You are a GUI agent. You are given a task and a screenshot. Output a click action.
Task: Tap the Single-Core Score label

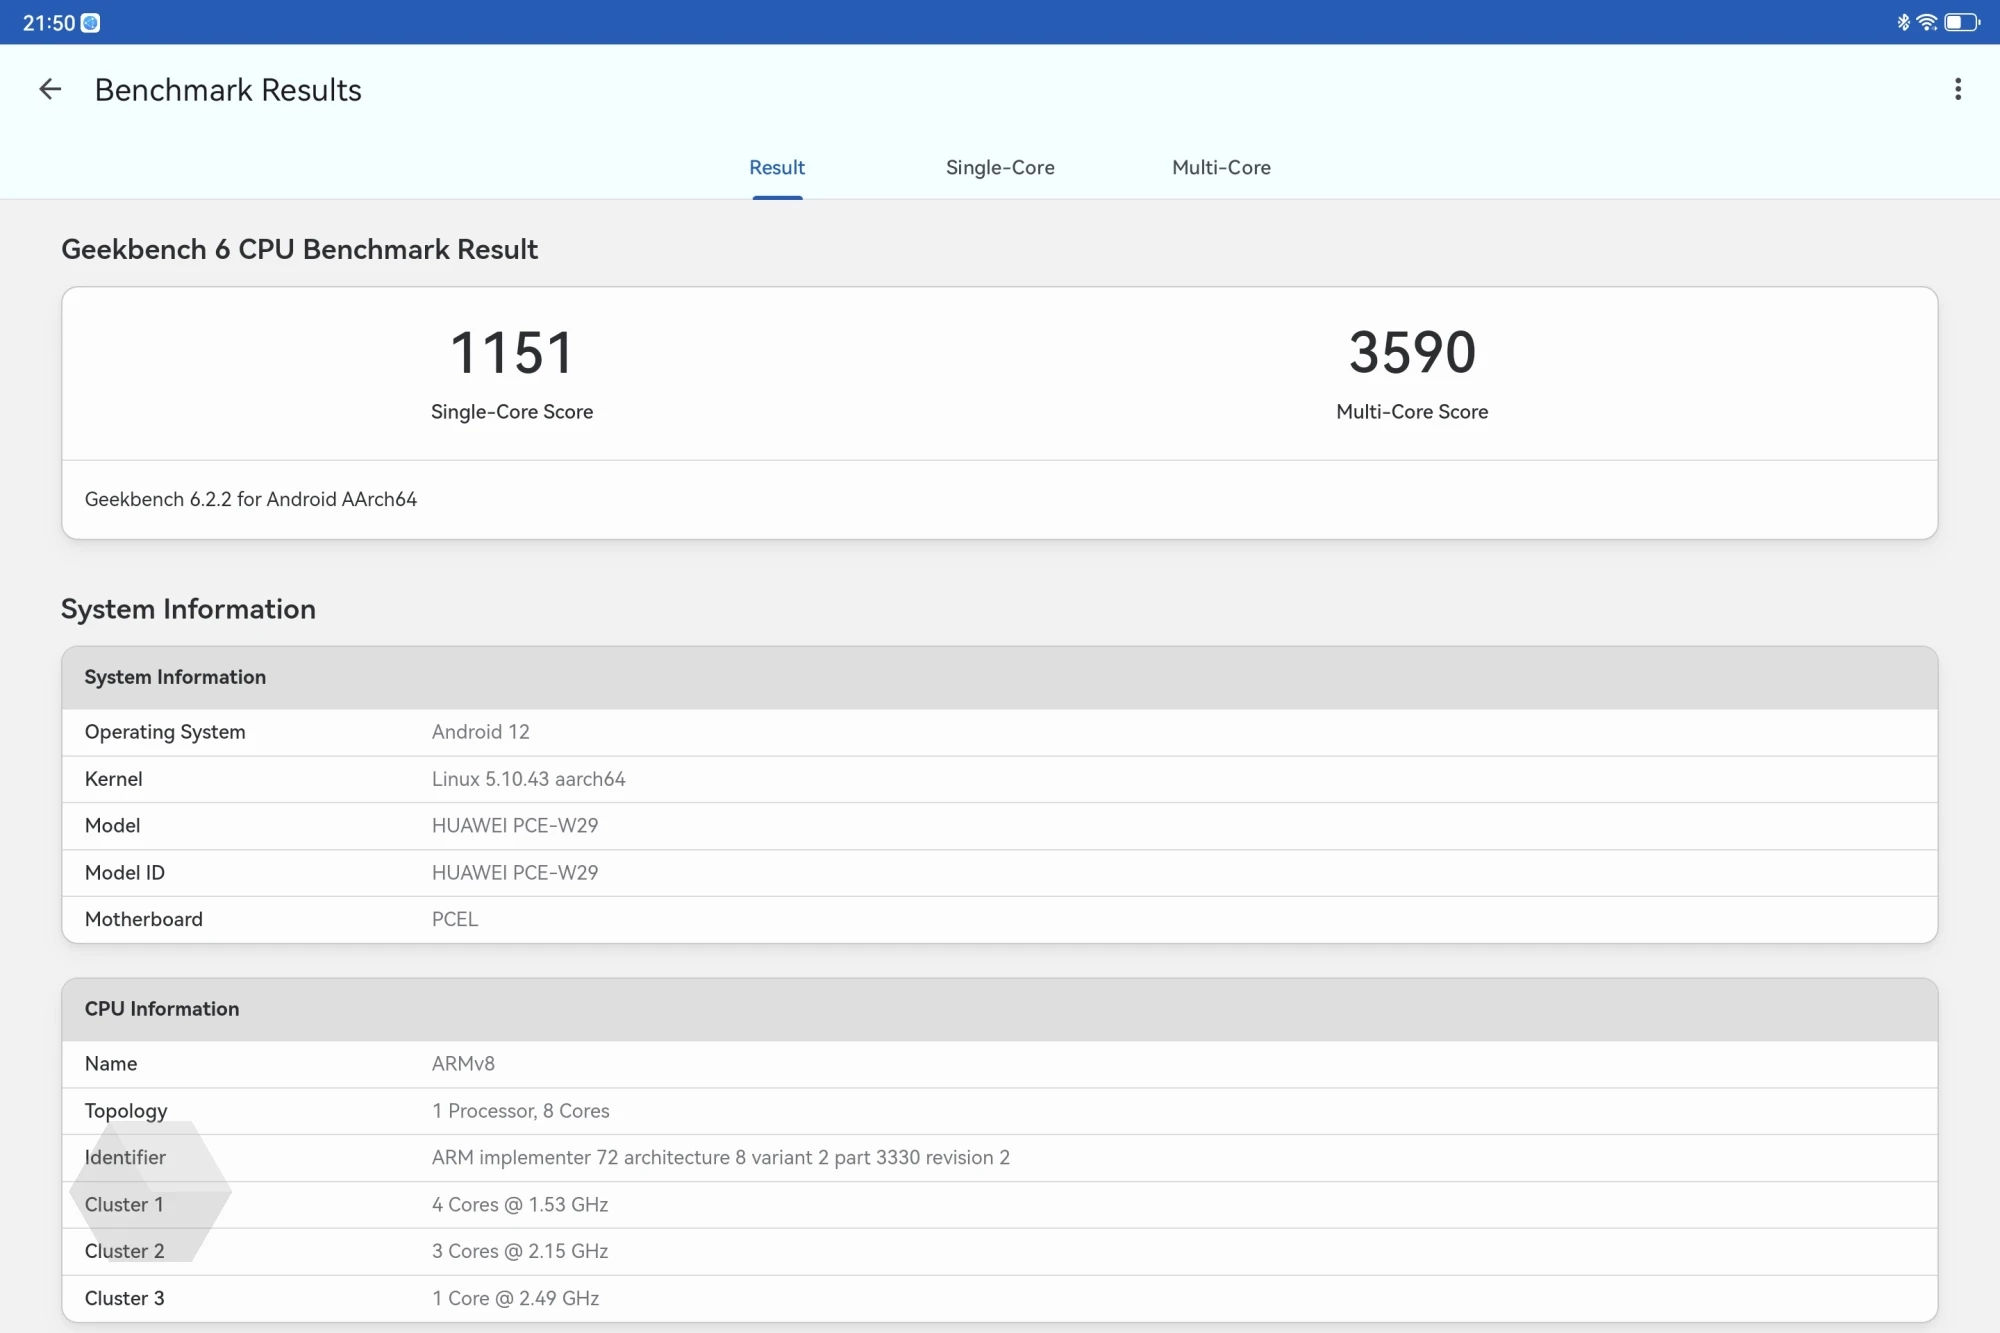point(512,412)
